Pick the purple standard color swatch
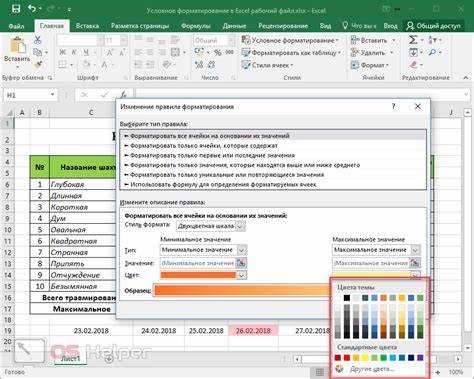 [420, 358]
